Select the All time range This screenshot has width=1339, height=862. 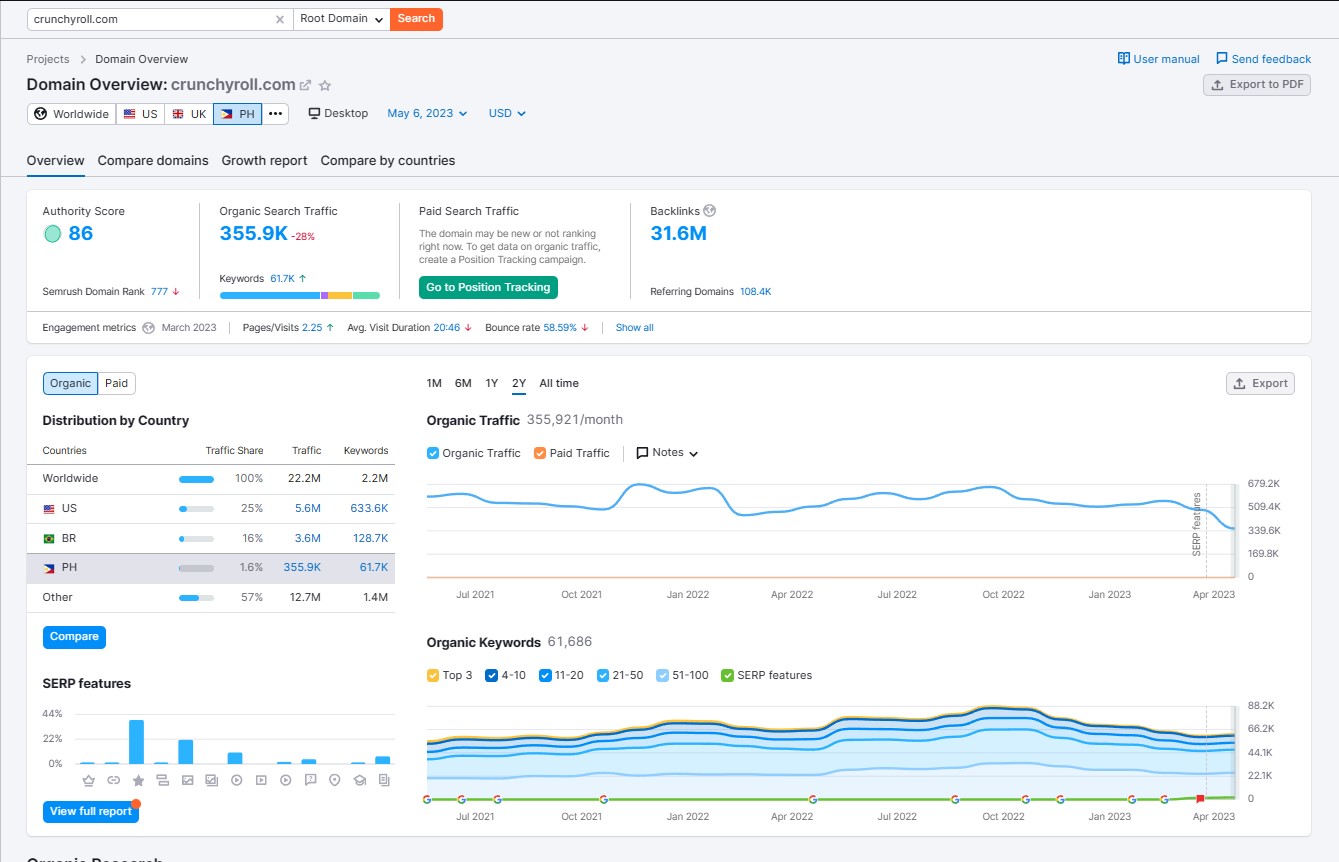pos(559,384)
